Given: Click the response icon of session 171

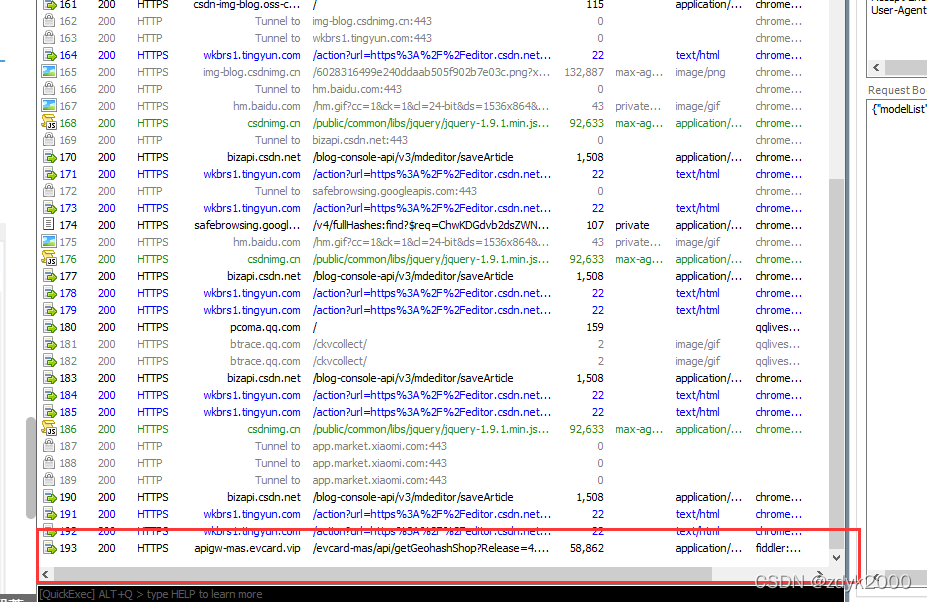Looking at the screenshot, I should pos(49,174).
